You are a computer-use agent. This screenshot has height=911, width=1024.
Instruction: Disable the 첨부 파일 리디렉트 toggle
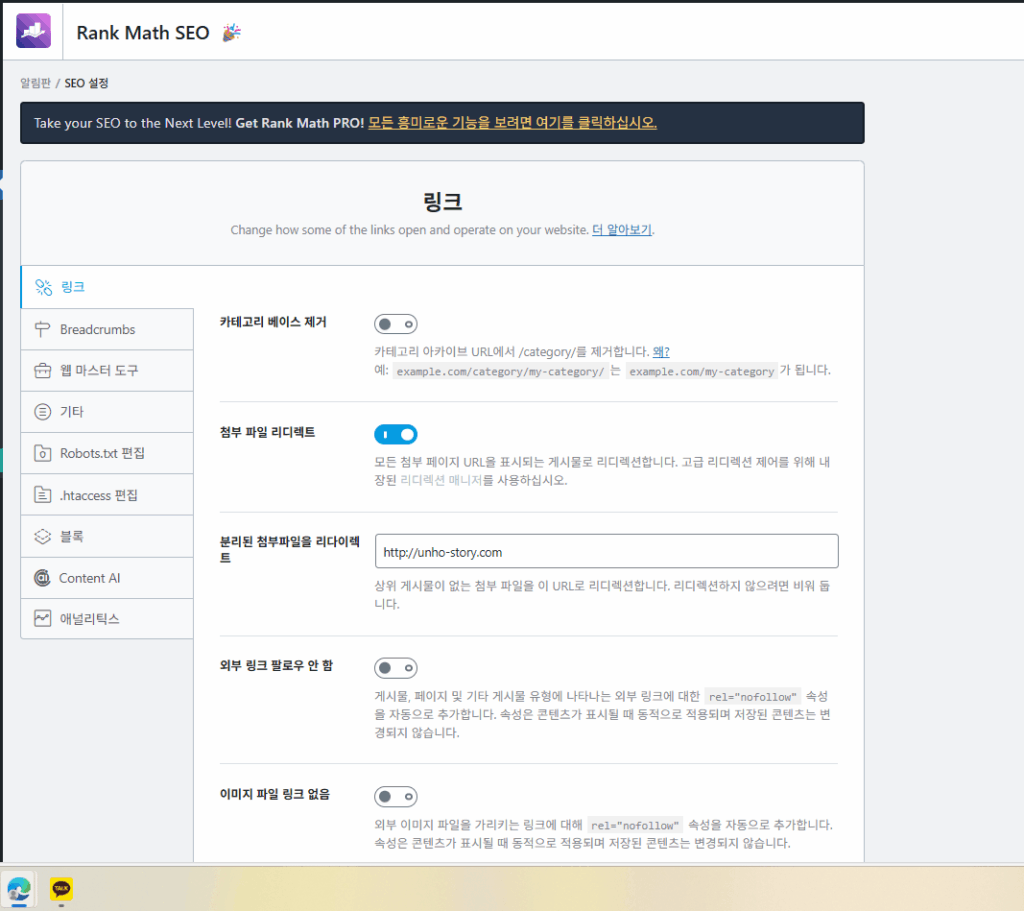pyautogui.click(x=395, y=435)
